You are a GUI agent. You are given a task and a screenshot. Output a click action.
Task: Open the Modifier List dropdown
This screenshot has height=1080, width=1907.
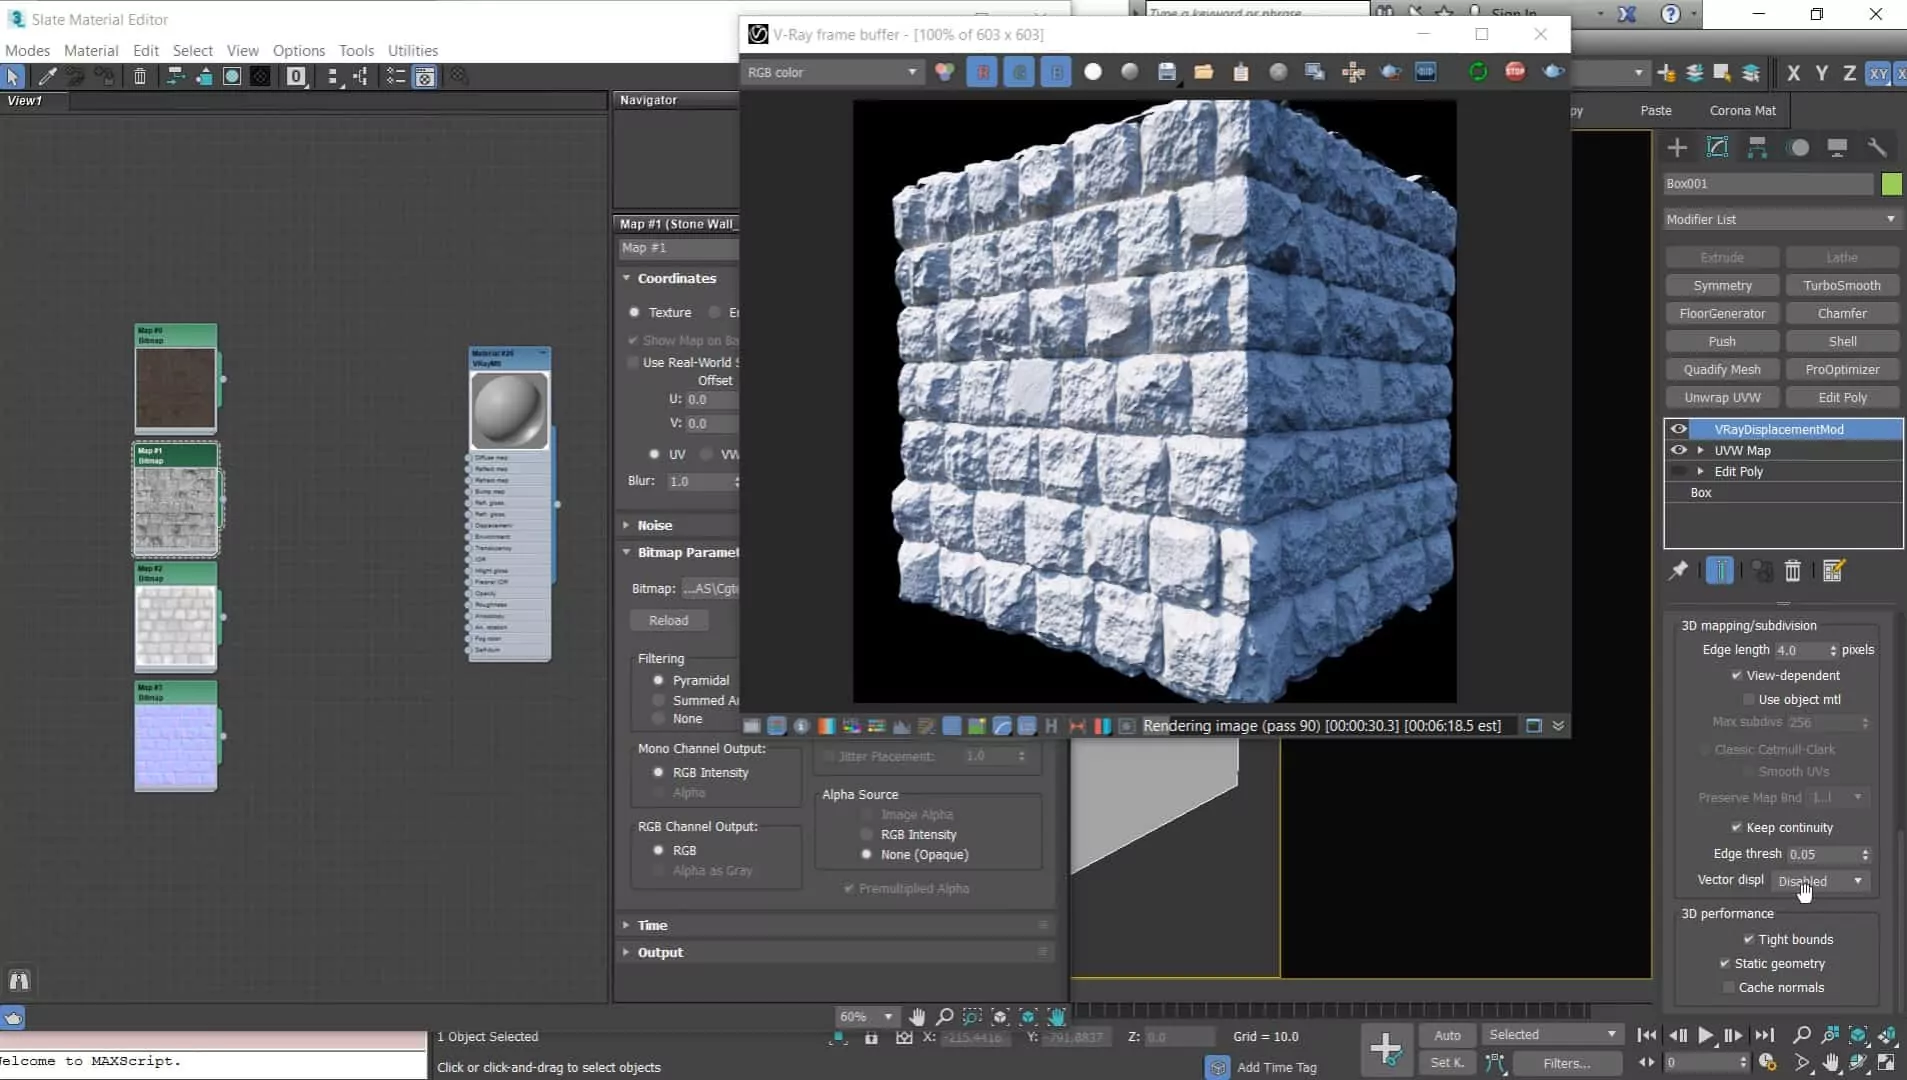click(x=1780, y=219)
